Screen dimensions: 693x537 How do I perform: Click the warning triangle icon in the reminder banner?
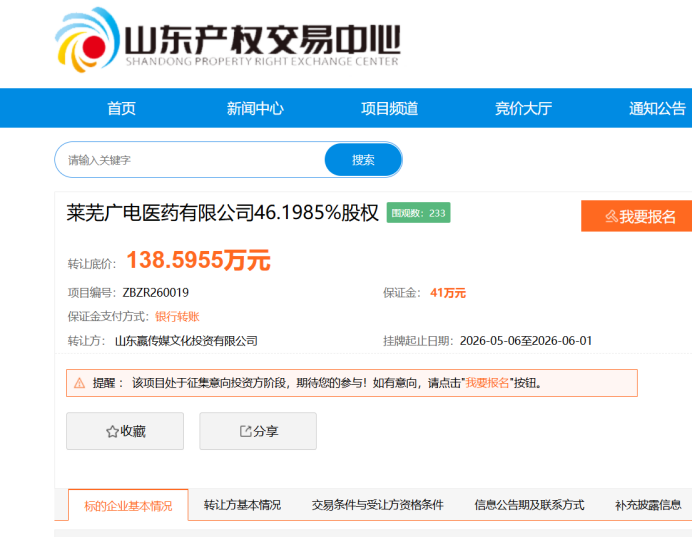coord(80,383)
